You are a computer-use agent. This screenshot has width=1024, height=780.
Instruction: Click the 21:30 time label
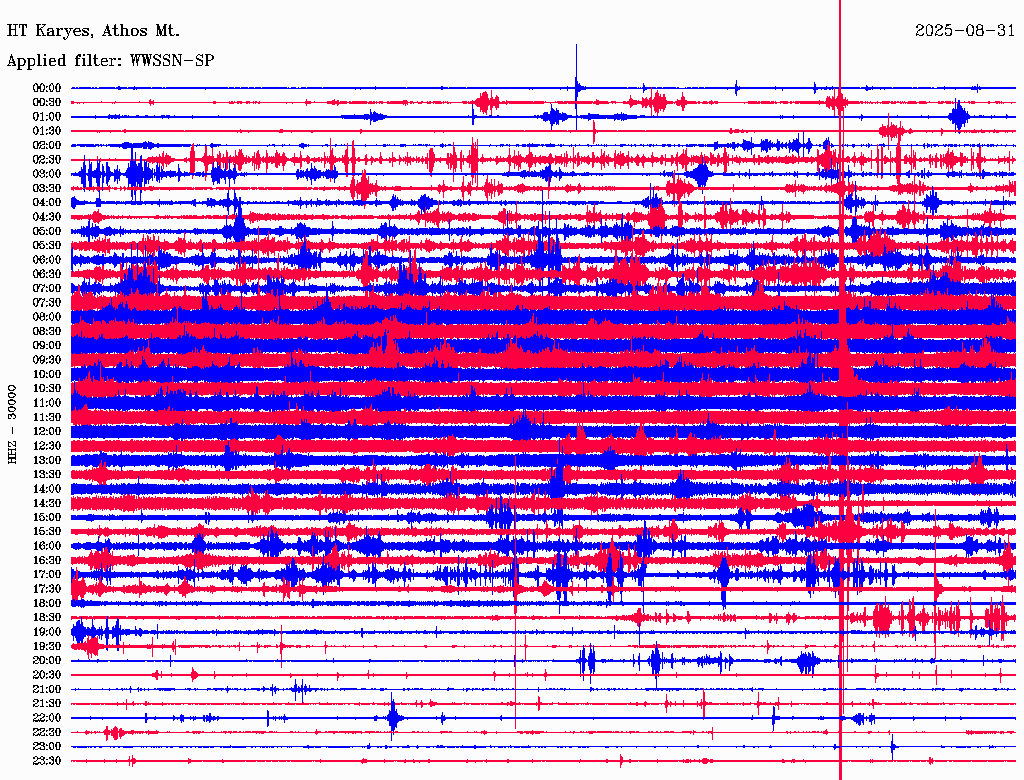(x=47, y=703)
